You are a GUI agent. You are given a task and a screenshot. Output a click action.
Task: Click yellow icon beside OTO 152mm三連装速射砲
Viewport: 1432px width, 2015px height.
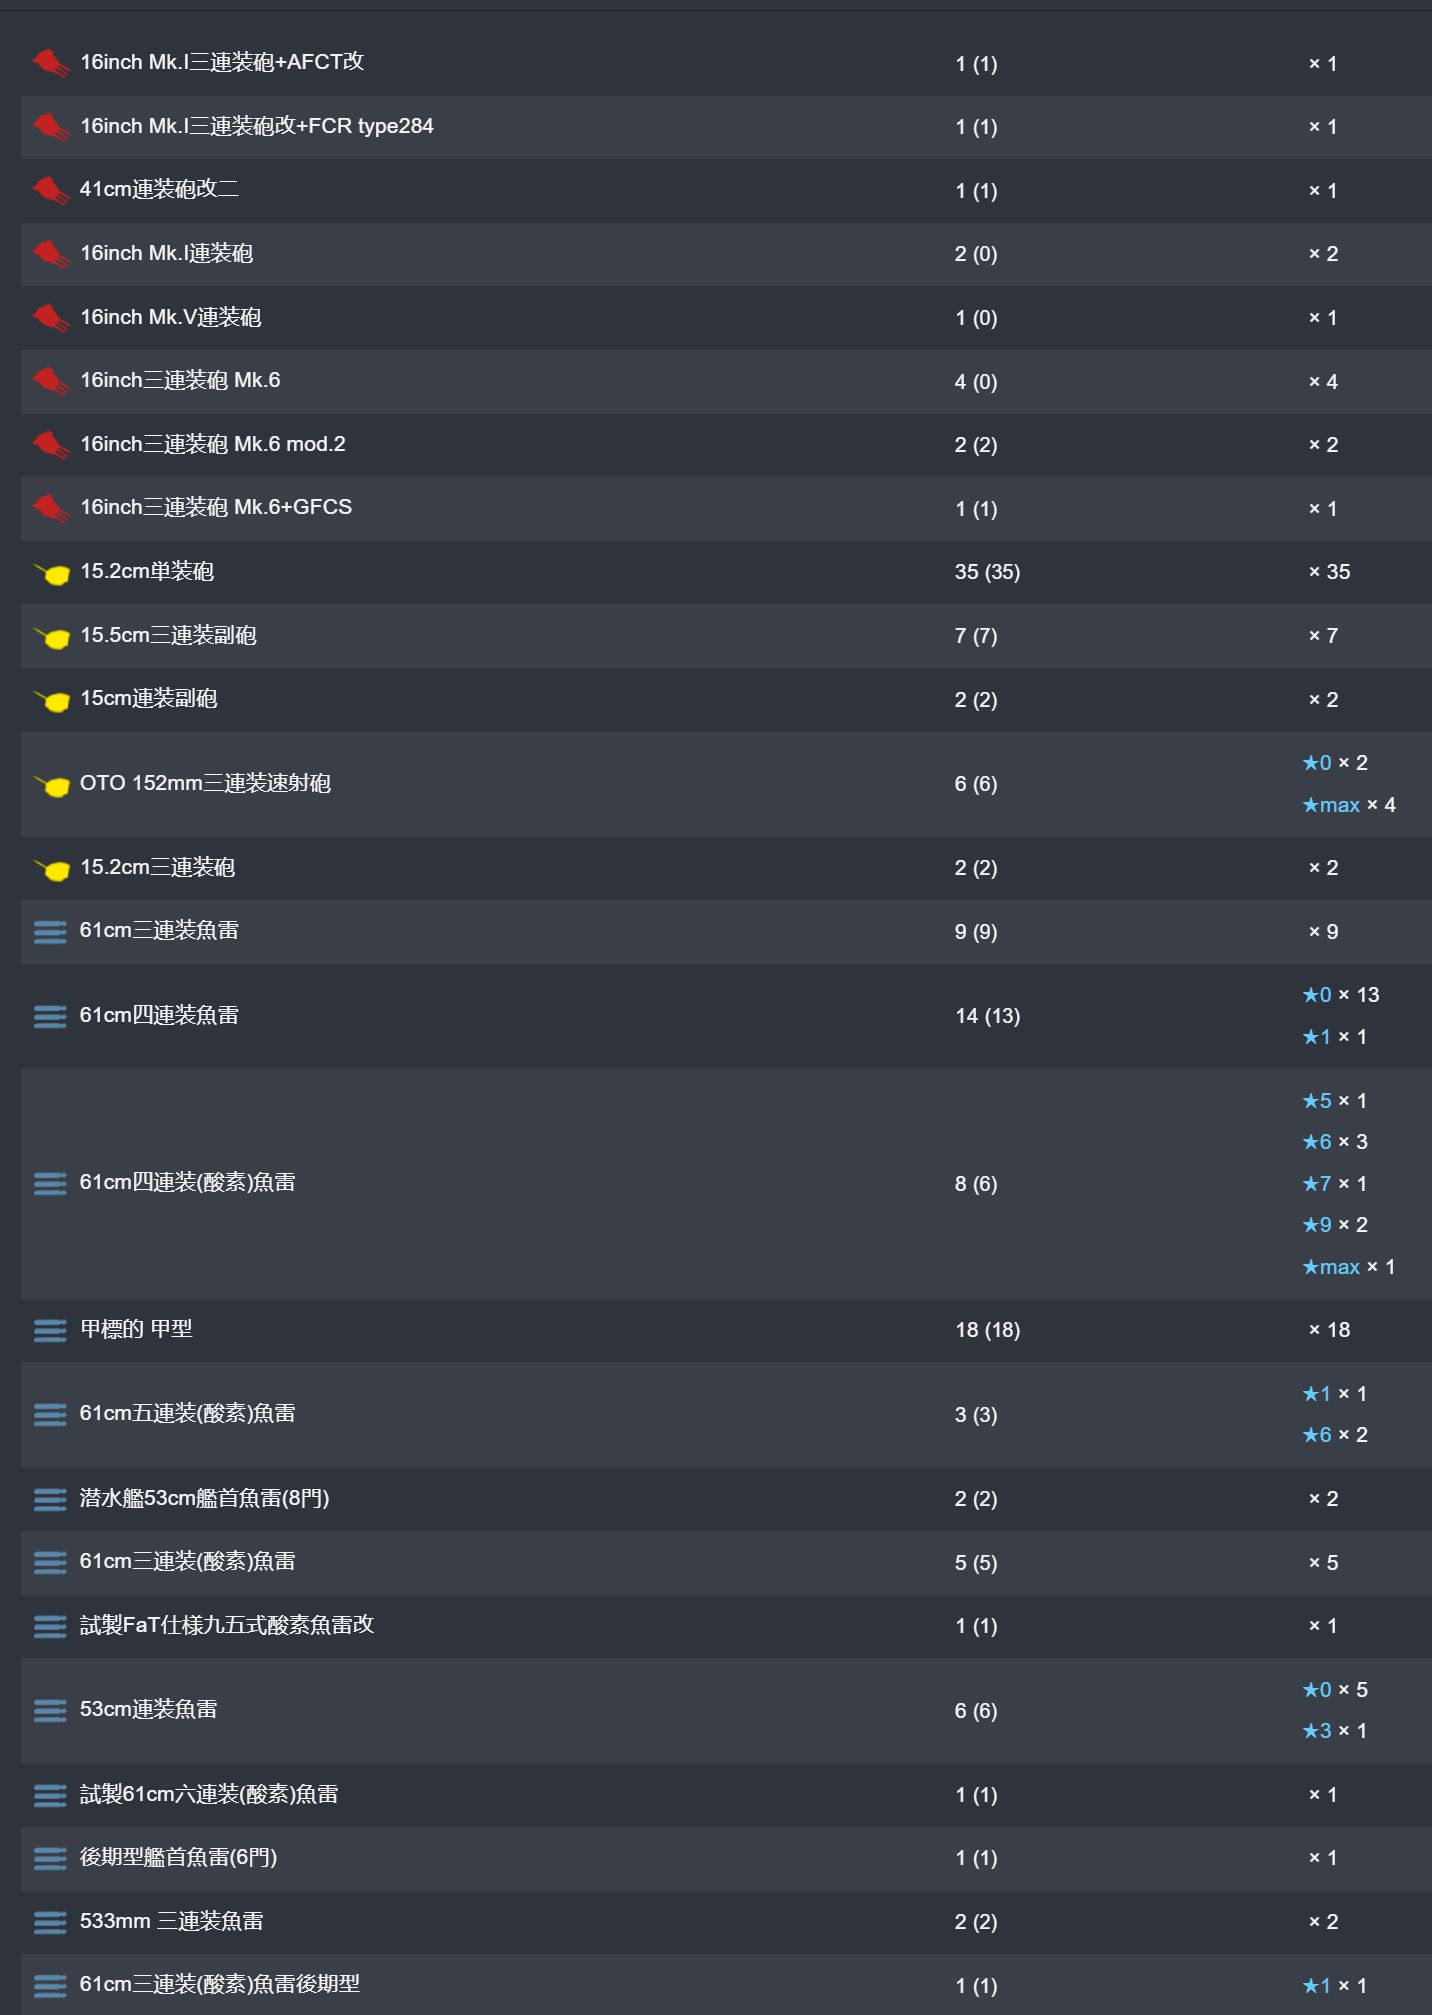click(x=52, y=785)
